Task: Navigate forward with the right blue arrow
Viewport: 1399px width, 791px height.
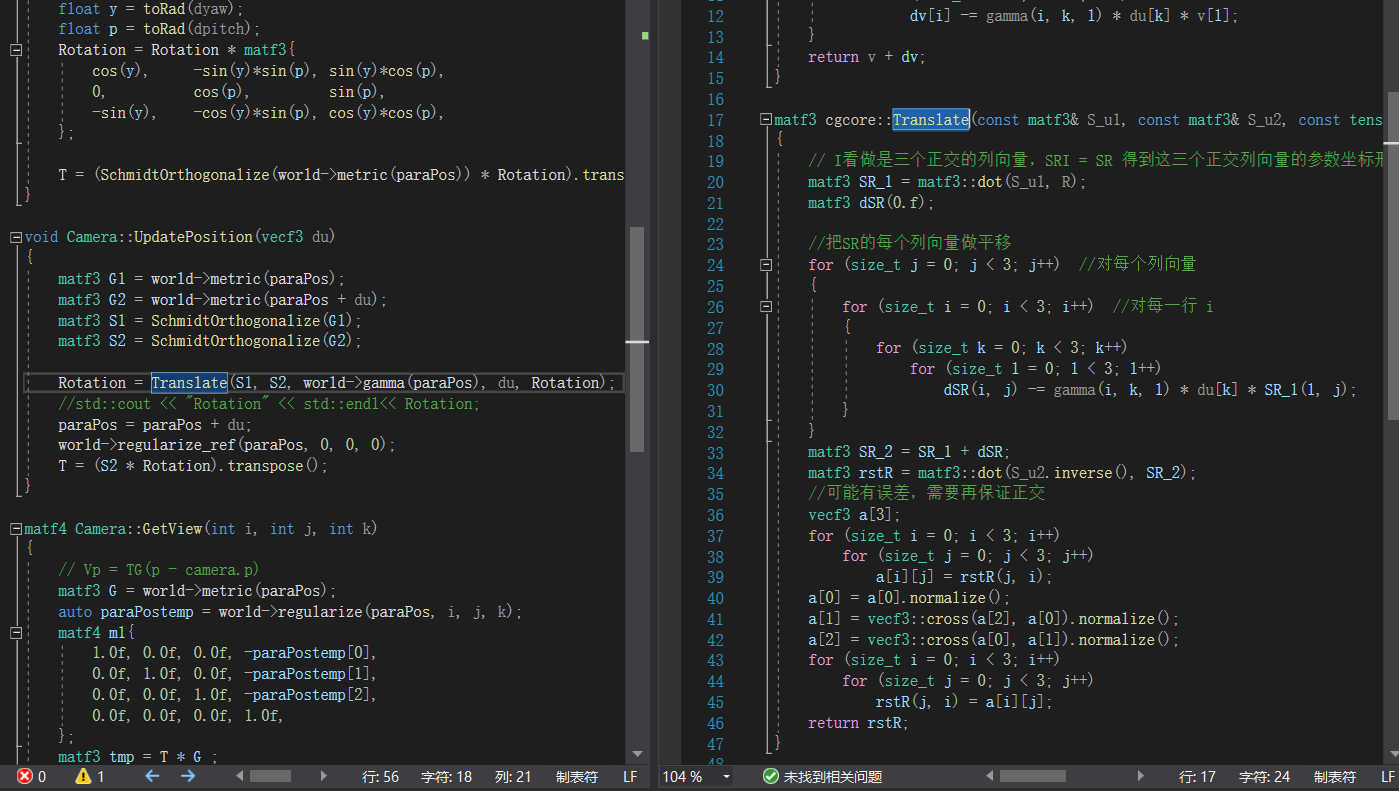Action: [187, 776]
